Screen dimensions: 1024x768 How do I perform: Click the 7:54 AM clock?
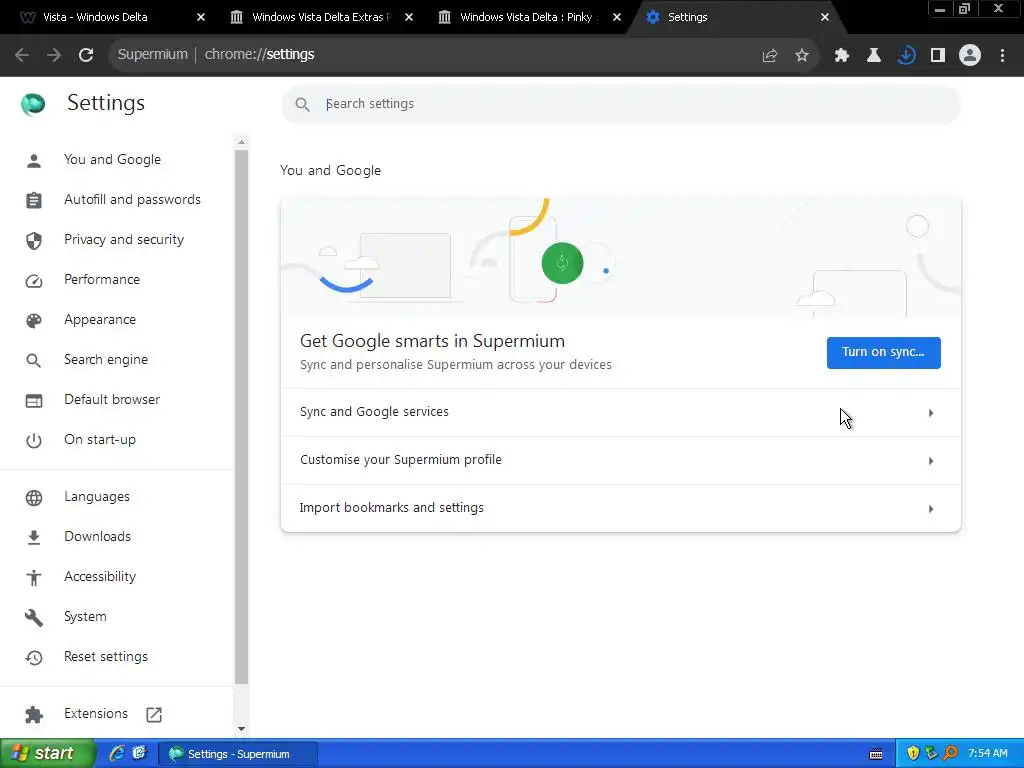pos(987,754)
